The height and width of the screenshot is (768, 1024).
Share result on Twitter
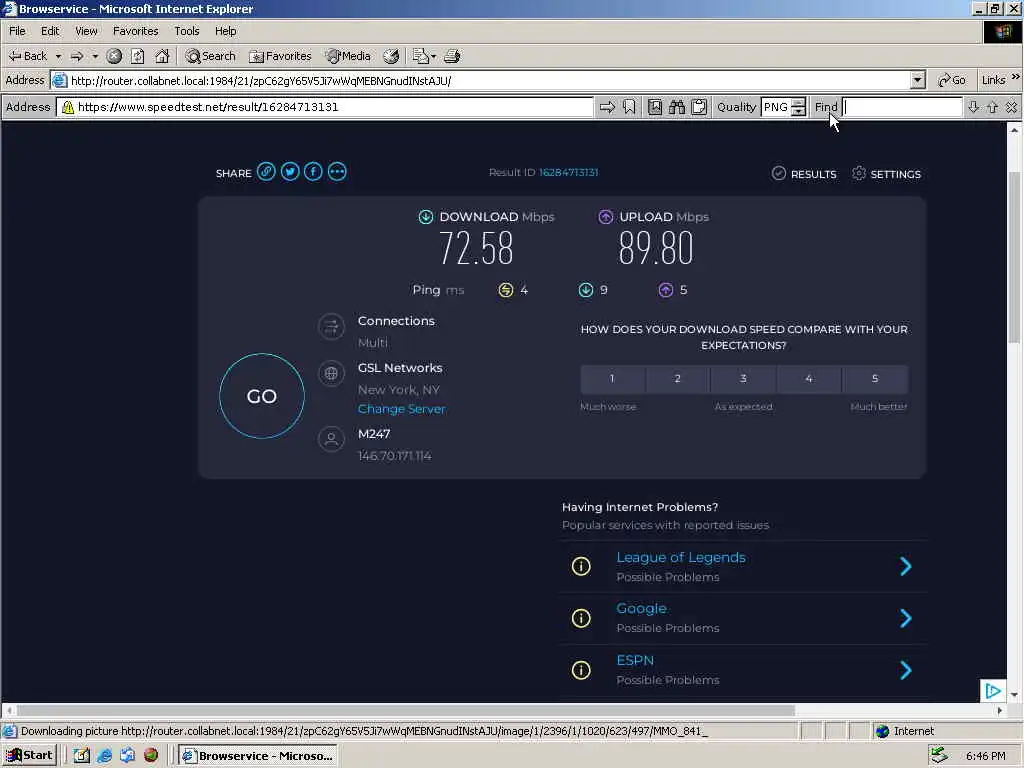[x=290, y=172]
